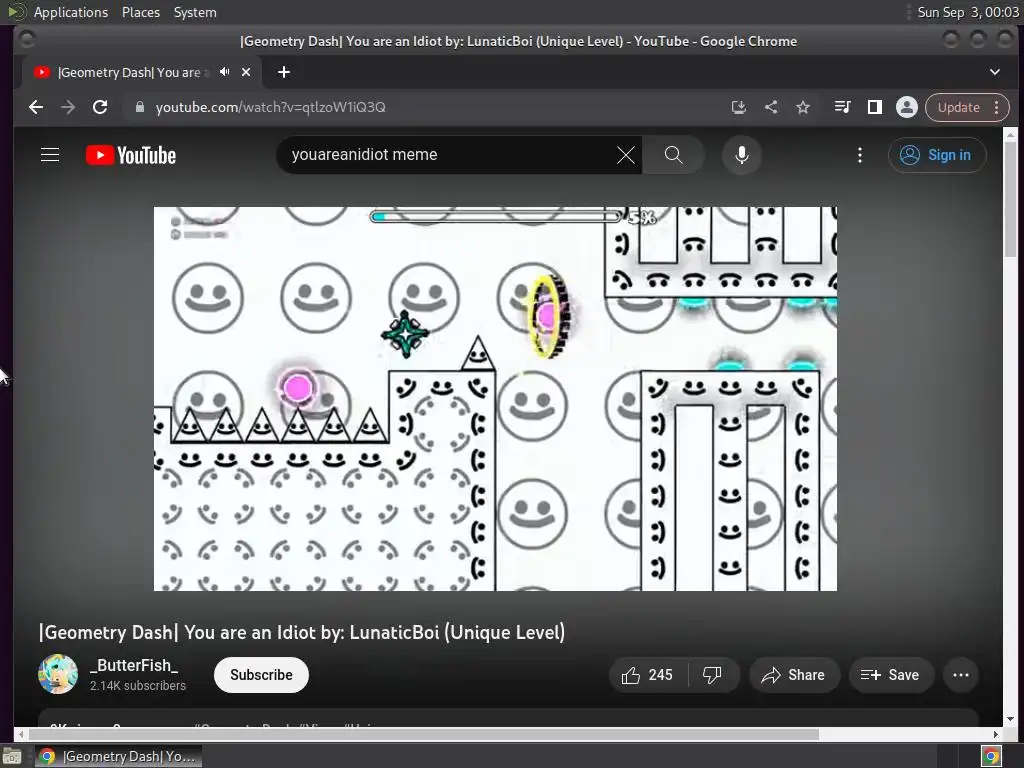The width and height of the screenshot is (1024, 768).
Task: Click the Update Chrome button
Action: point(959,107)
